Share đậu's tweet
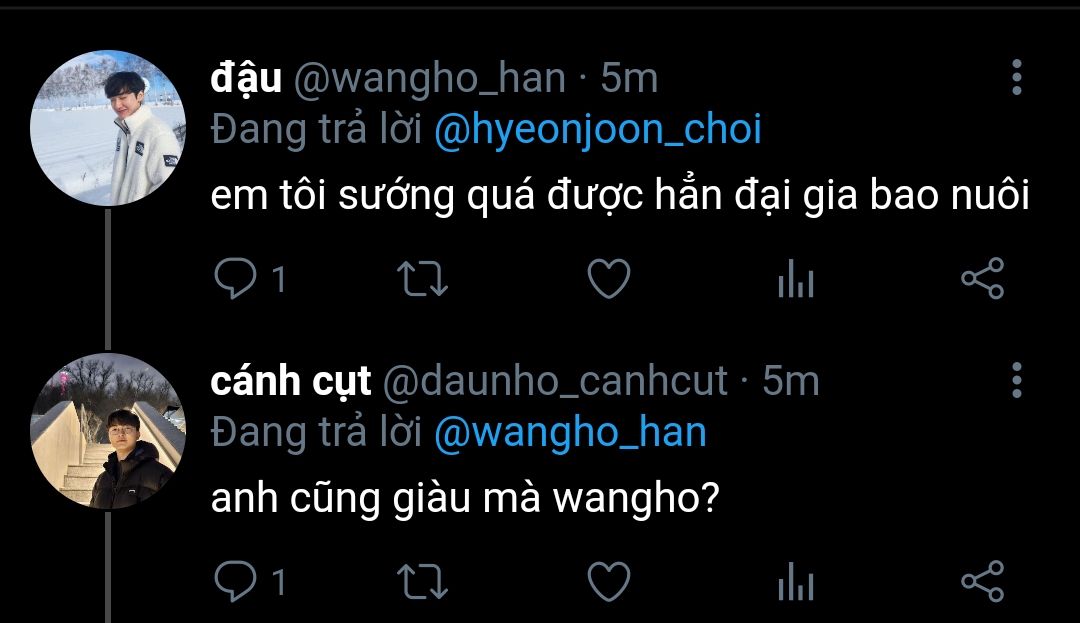Image resolution: width=1080 pixels, height=623 pixels. click(983, 278)
